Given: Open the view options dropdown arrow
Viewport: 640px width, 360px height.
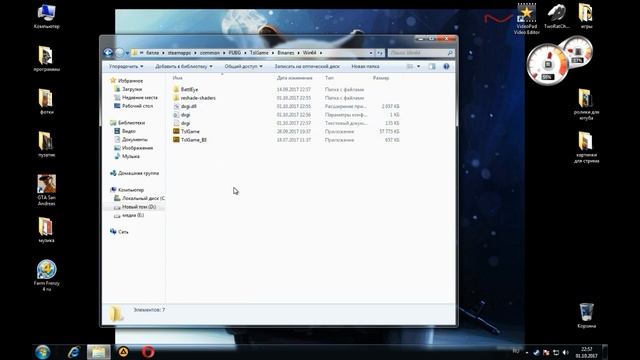Looking at the screenshot, I should coord(418,66).
